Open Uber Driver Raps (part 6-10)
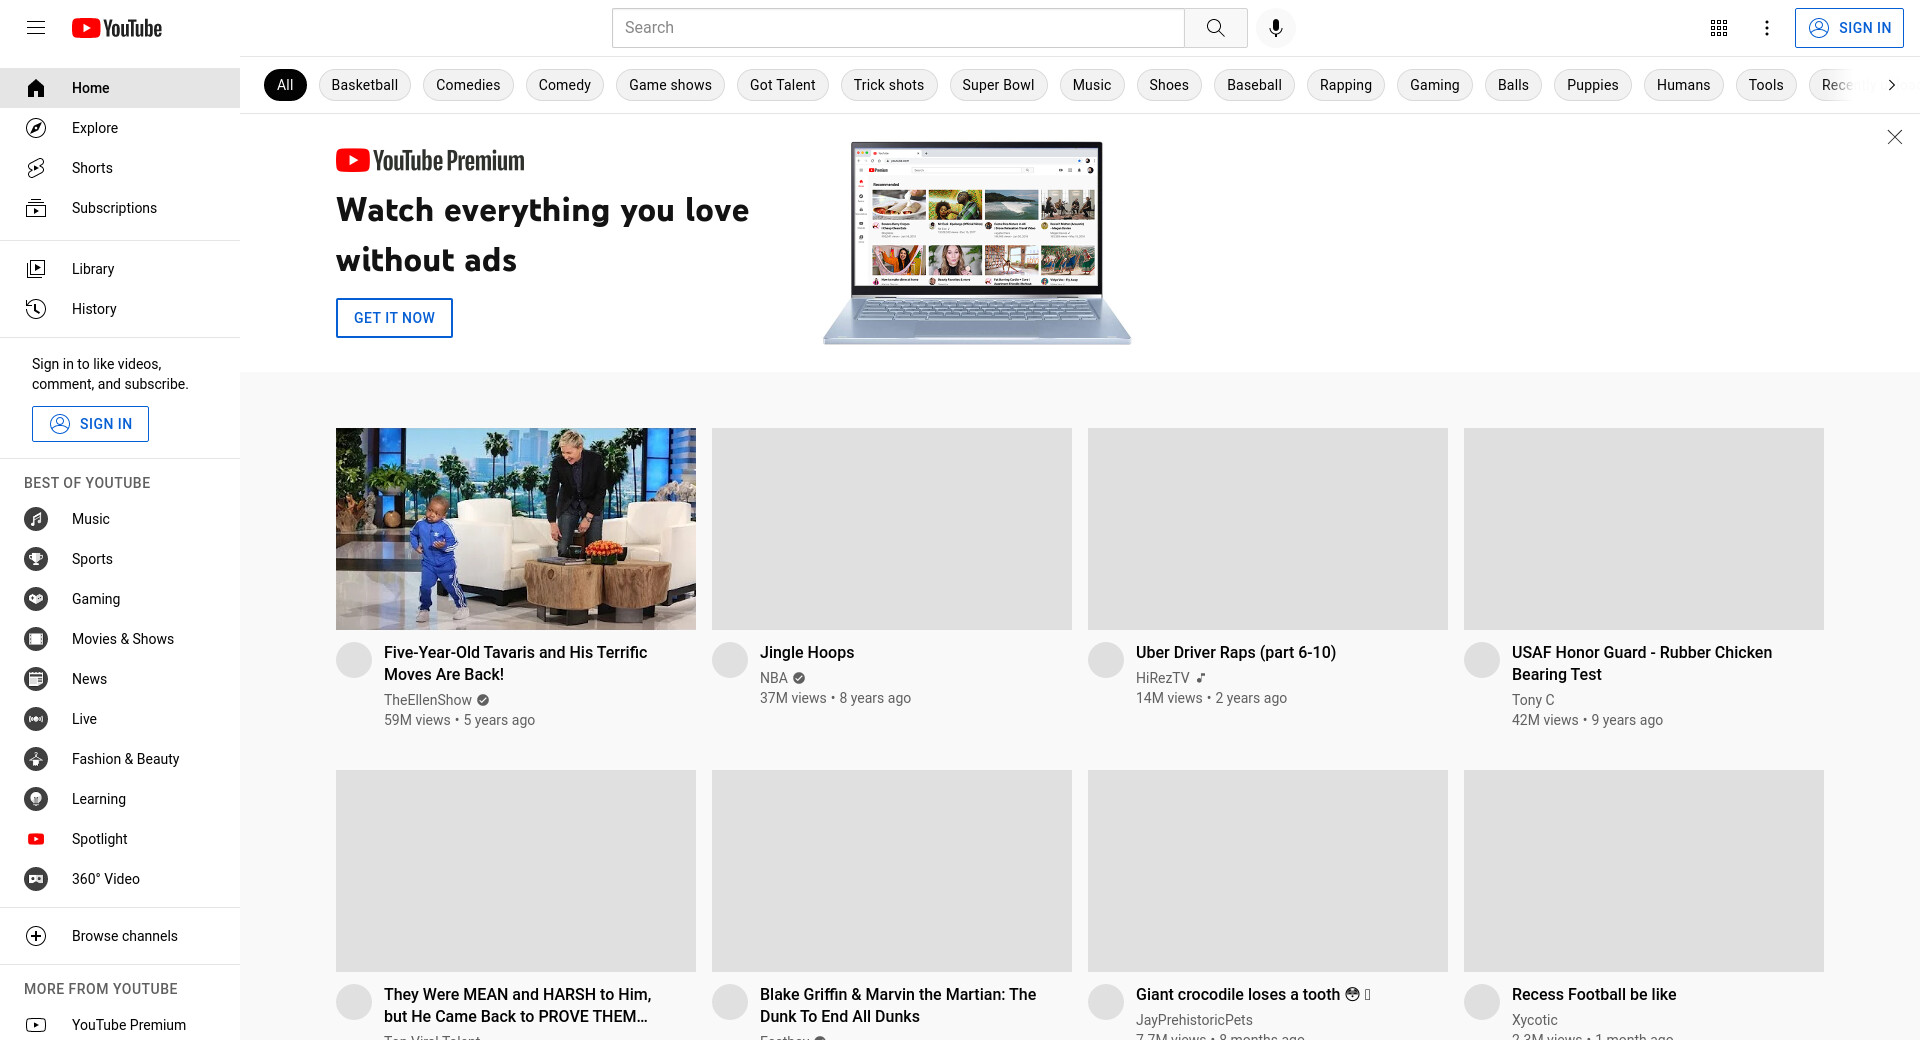The image size is (1920, 1040). pyautogui.click(x=1236, y=652)
